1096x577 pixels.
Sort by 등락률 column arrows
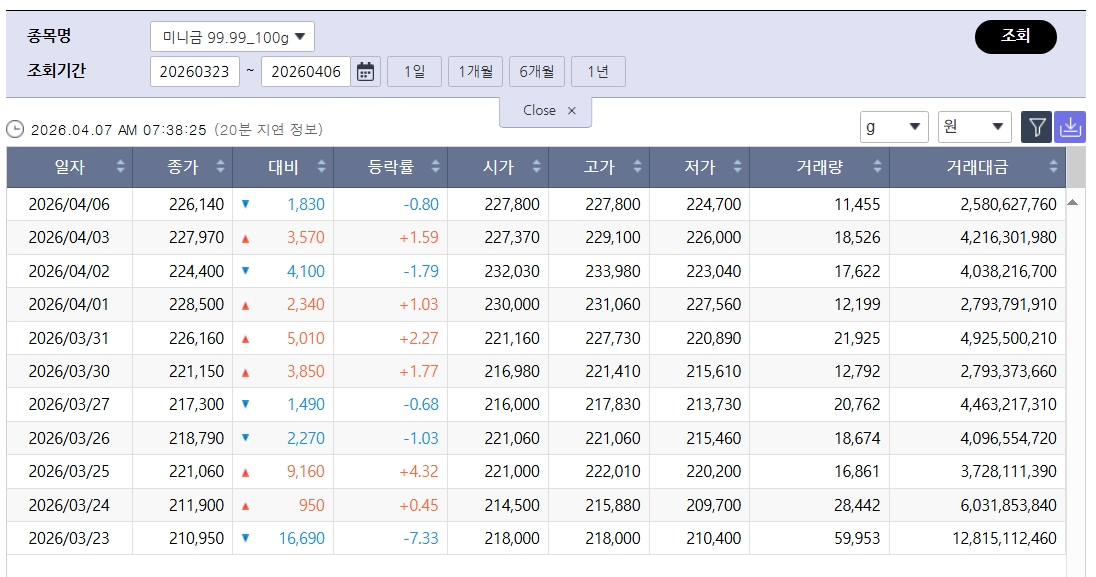click(x=435, y=166)
